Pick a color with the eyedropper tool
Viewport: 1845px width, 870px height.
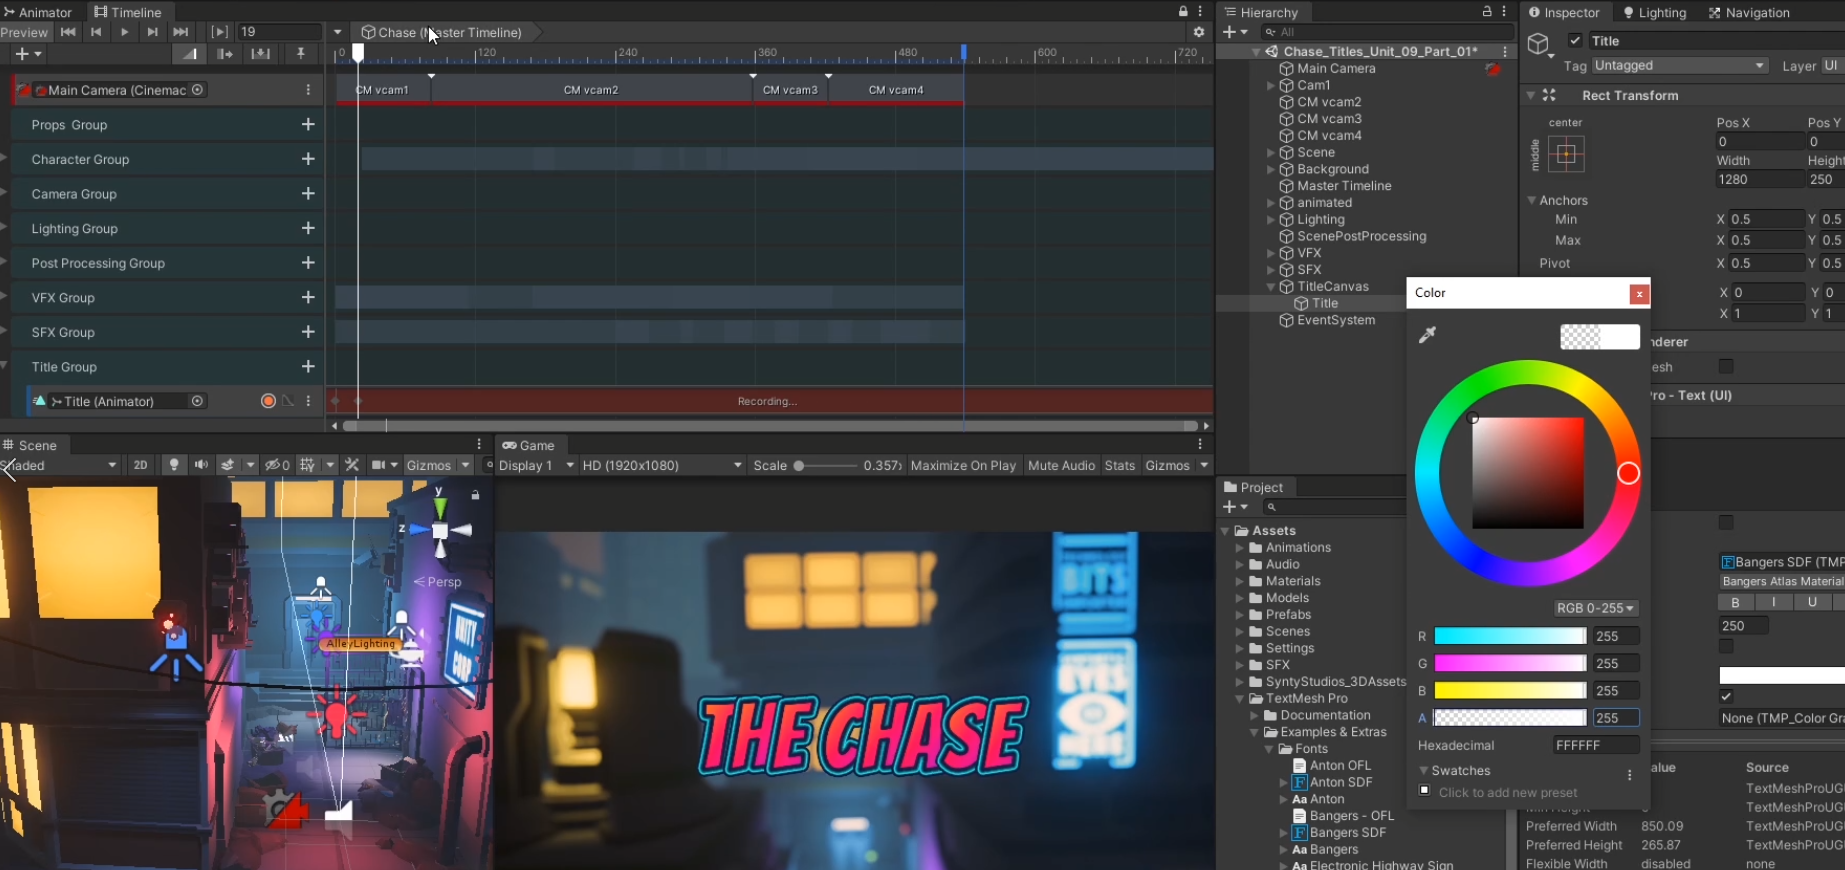(1427, 335)
